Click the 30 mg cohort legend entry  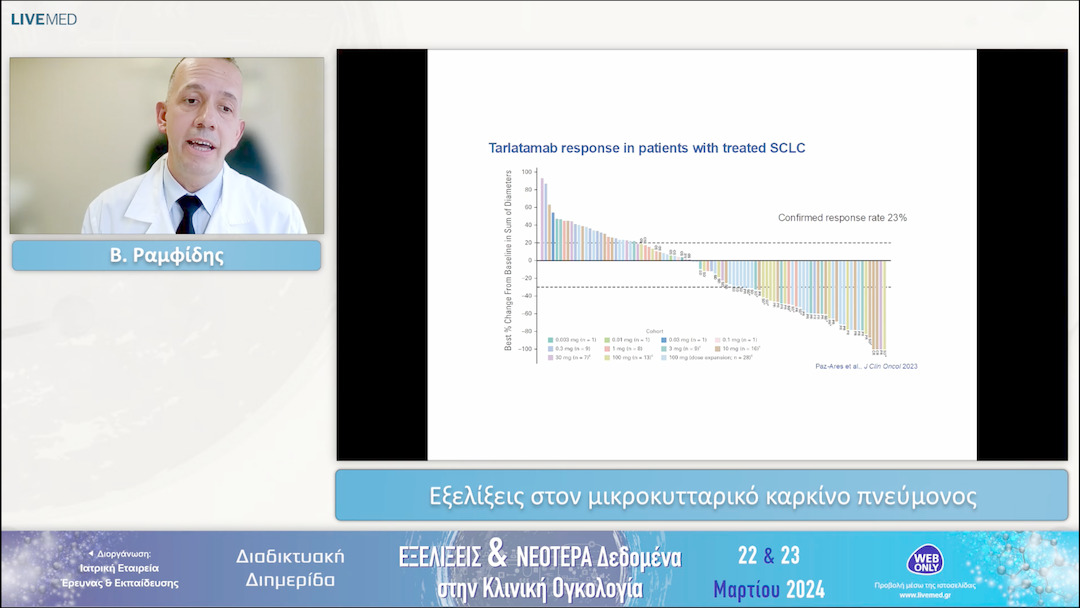(x=570, y=358)
